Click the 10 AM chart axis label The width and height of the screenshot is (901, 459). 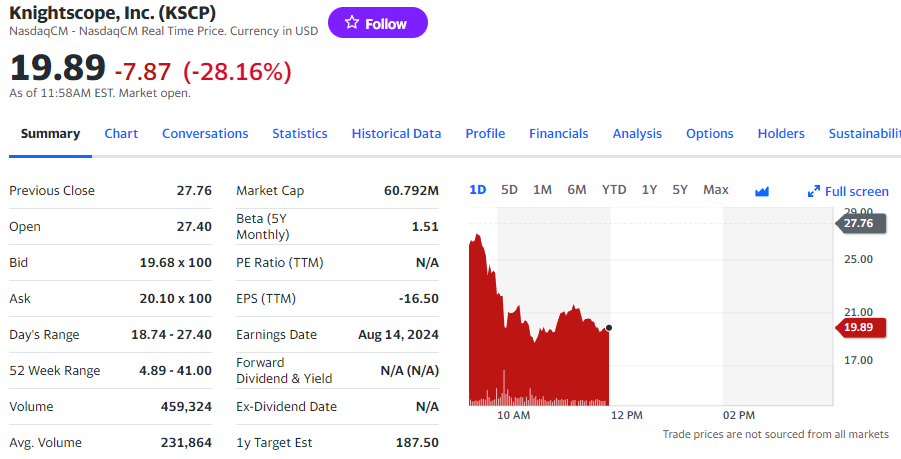coord(513,415)
